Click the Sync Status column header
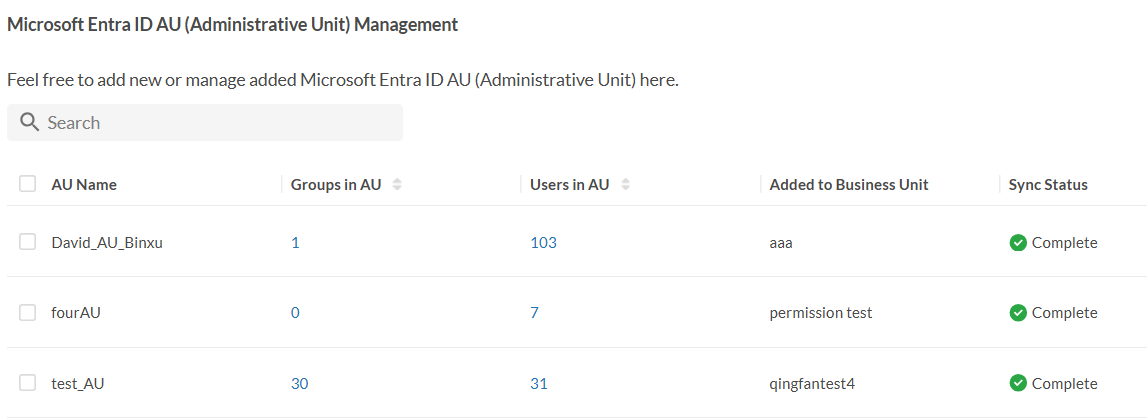The height and width of the screenshot is (420, 1147). click(1048, 185)
